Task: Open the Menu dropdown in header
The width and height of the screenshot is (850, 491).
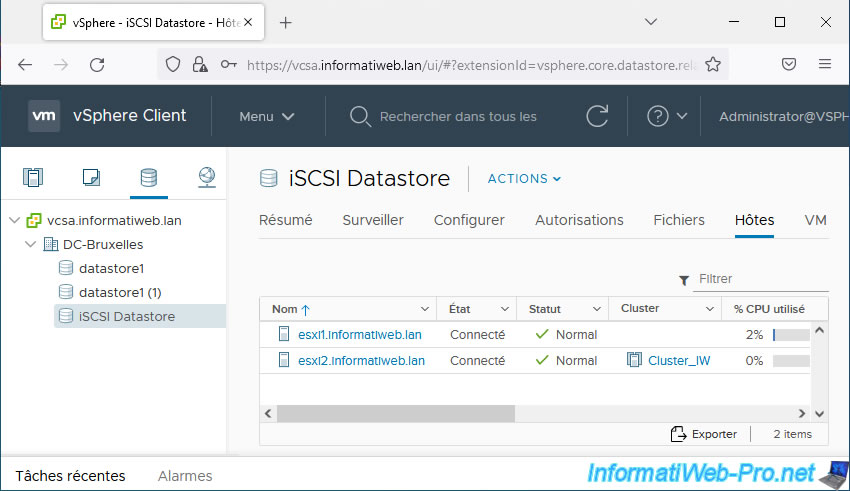Action: point(267,117)
